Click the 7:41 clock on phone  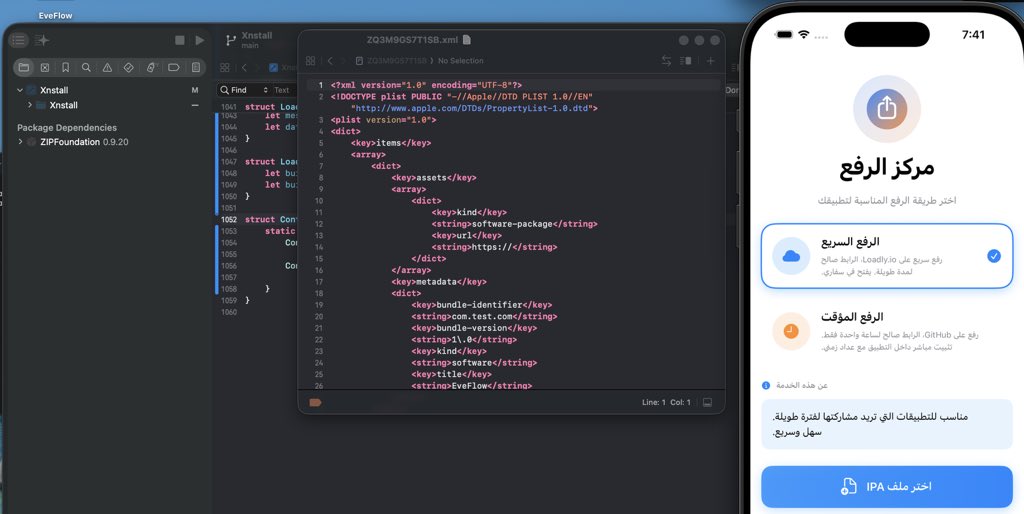pos(973,35)
